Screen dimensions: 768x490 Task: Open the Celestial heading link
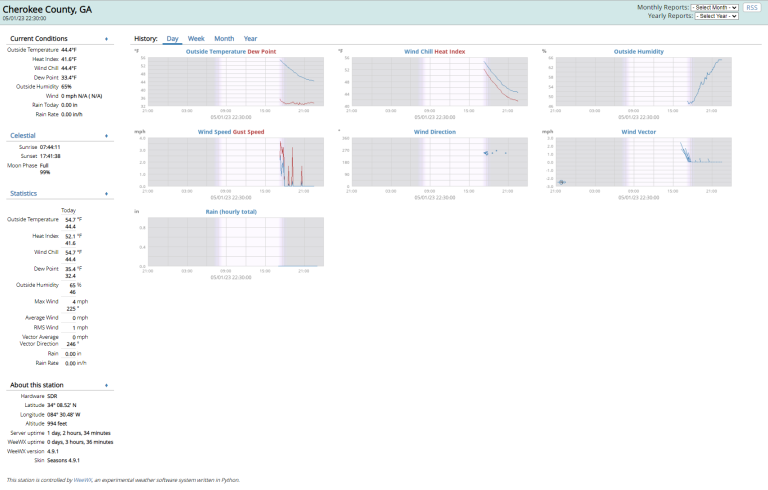point(23,135)
